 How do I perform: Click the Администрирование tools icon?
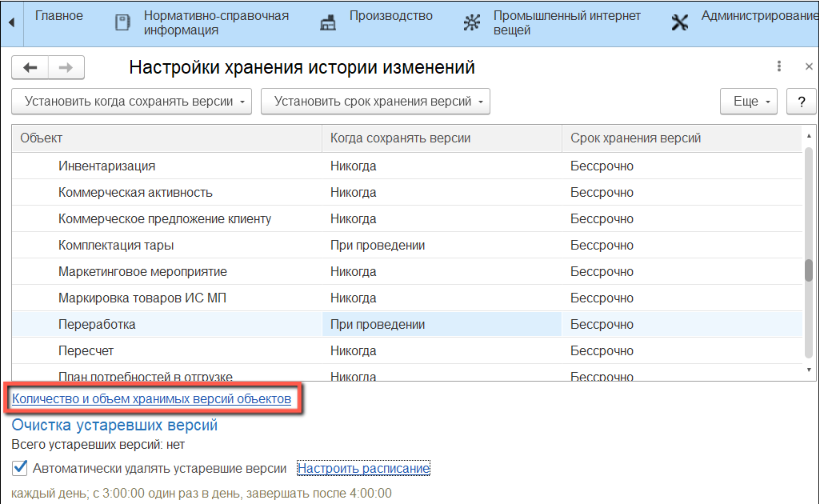[x=679, y=22]
